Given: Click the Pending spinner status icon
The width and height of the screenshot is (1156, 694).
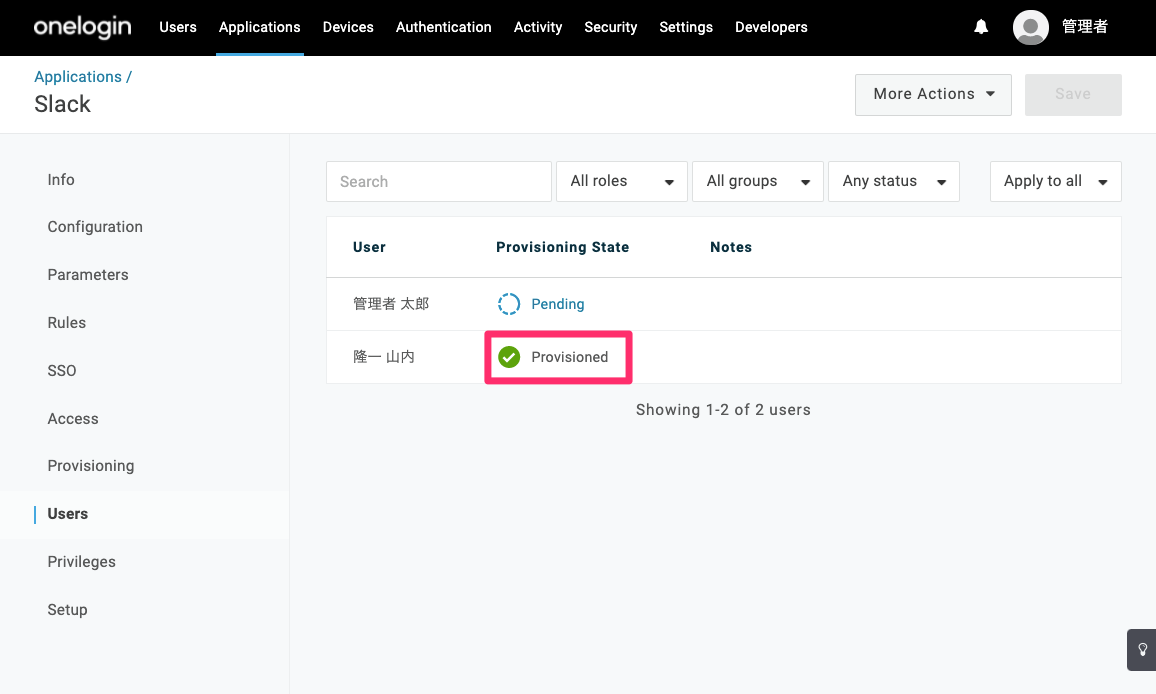Looking at the screenshot, I should pos(509,304).
